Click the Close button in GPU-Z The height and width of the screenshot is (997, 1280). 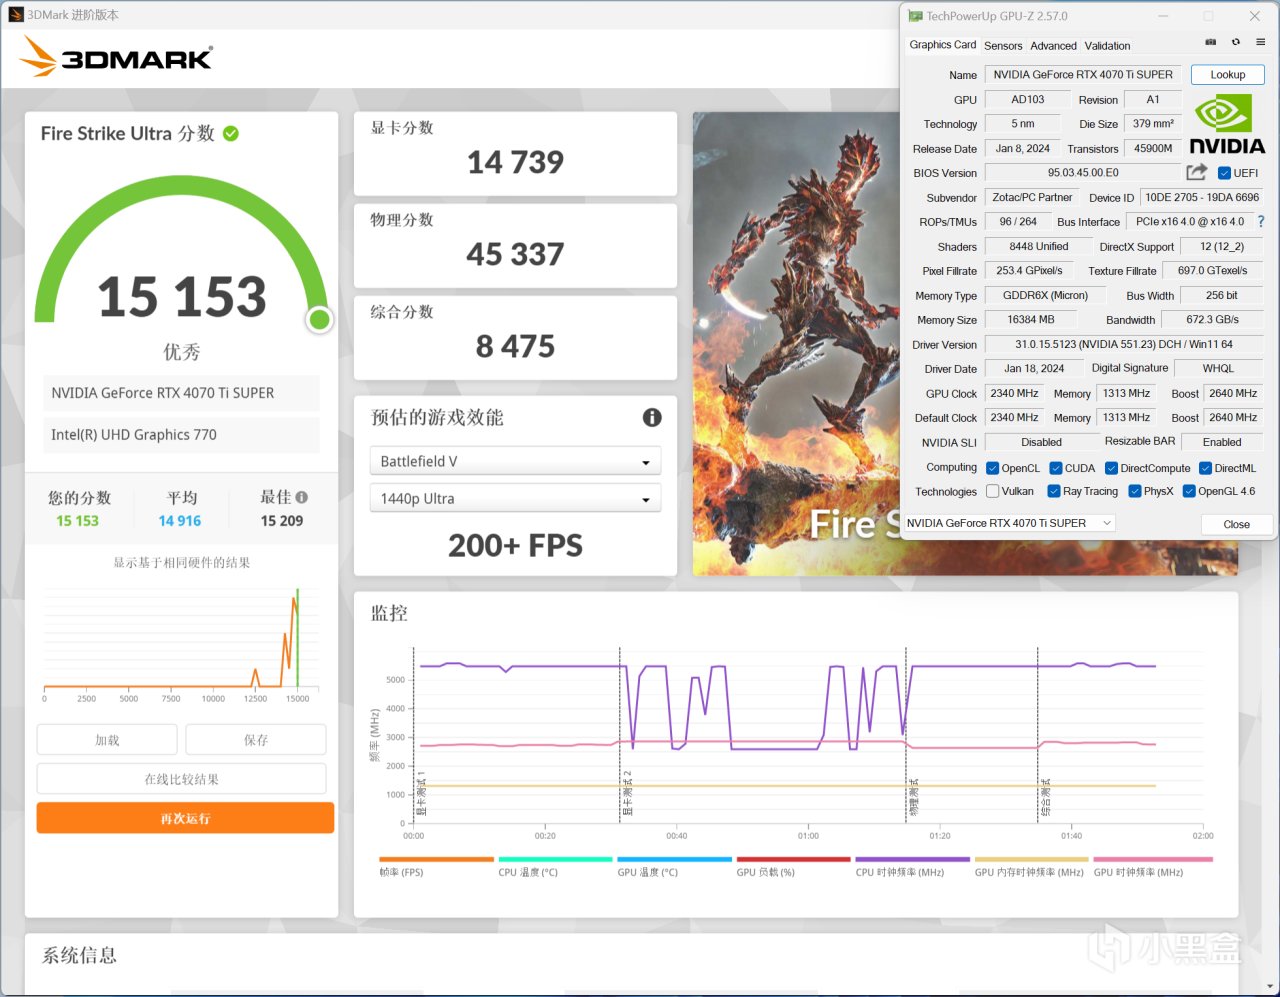click(1236, 524)
